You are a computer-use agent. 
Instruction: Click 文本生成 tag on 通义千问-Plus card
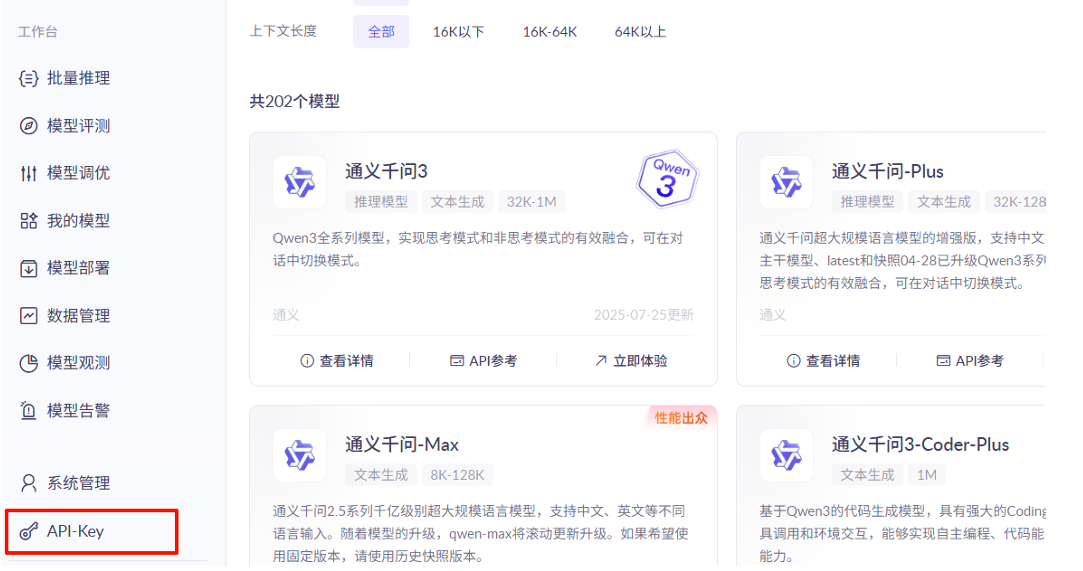944,202
